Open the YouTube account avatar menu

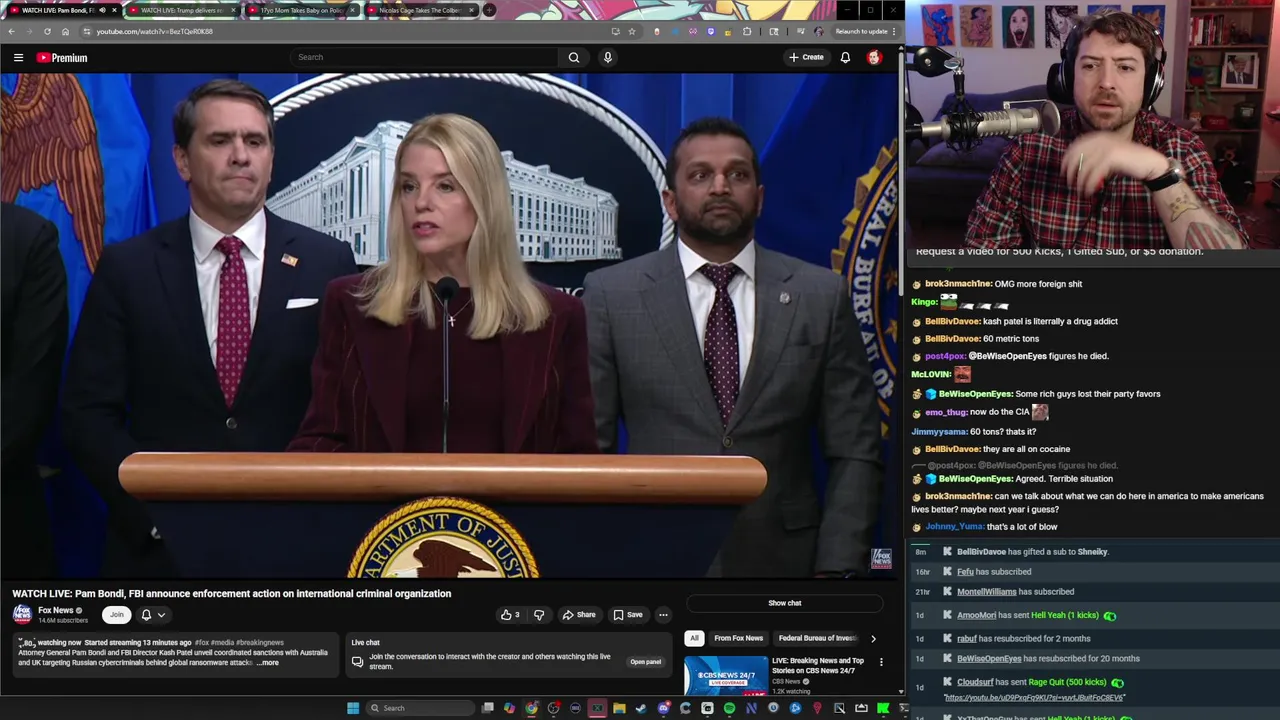pyautogui.click(x=874, y=57)
